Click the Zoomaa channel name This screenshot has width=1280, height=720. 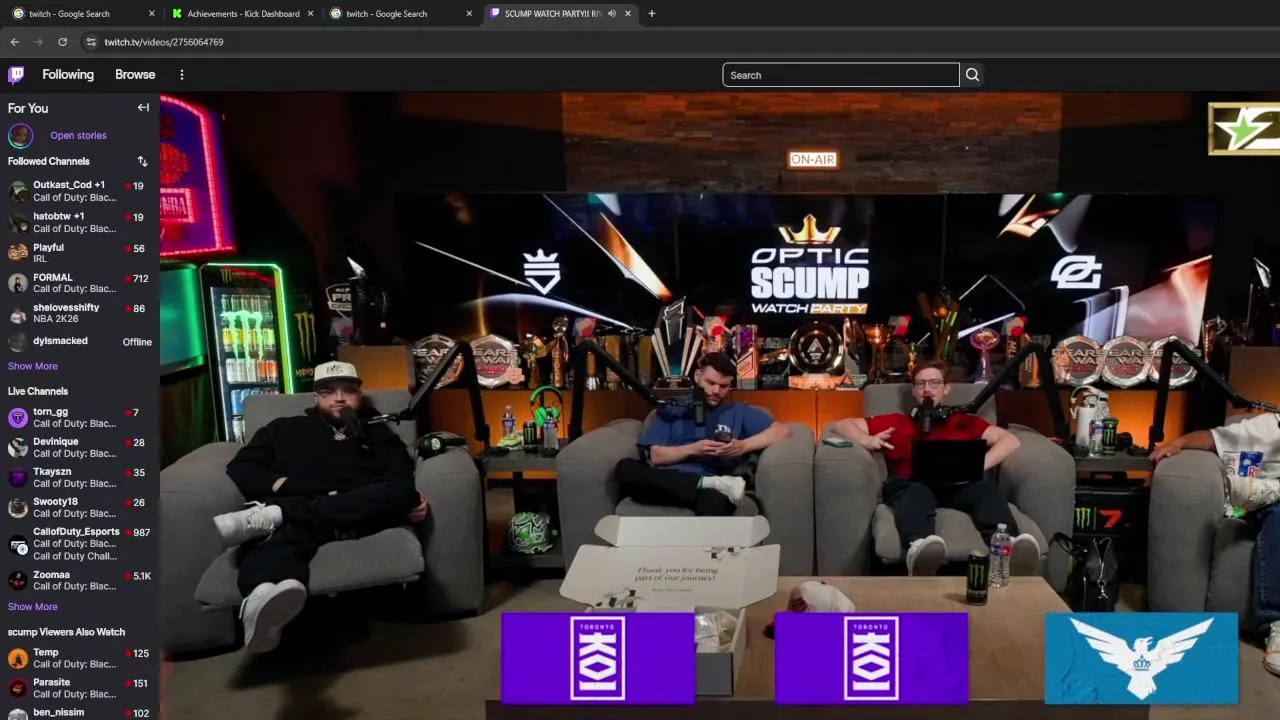pyautogui.click(x=51, y=575)
